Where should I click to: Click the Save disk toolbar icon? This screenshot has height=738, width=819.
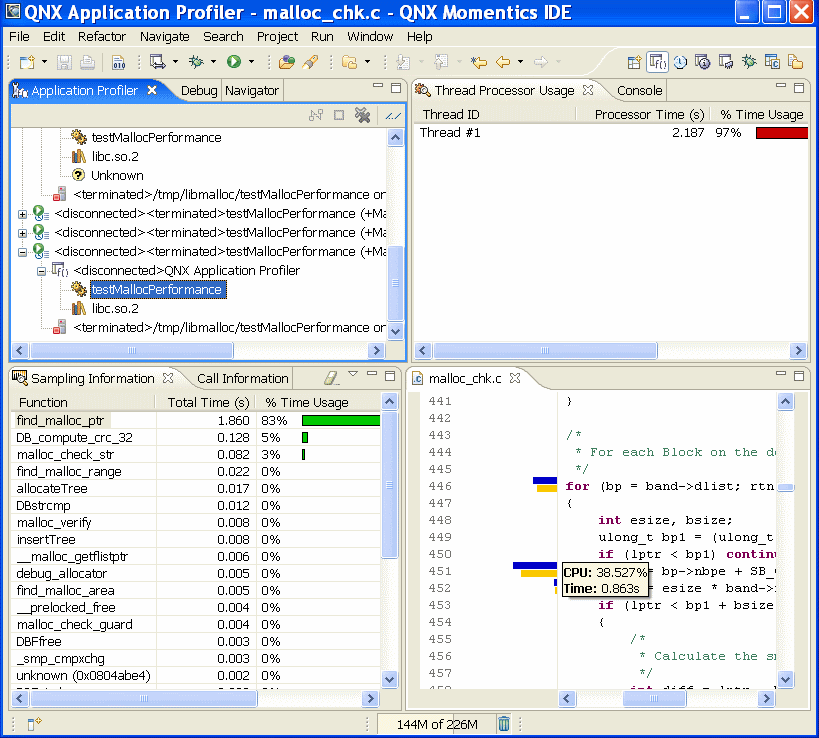64,62
